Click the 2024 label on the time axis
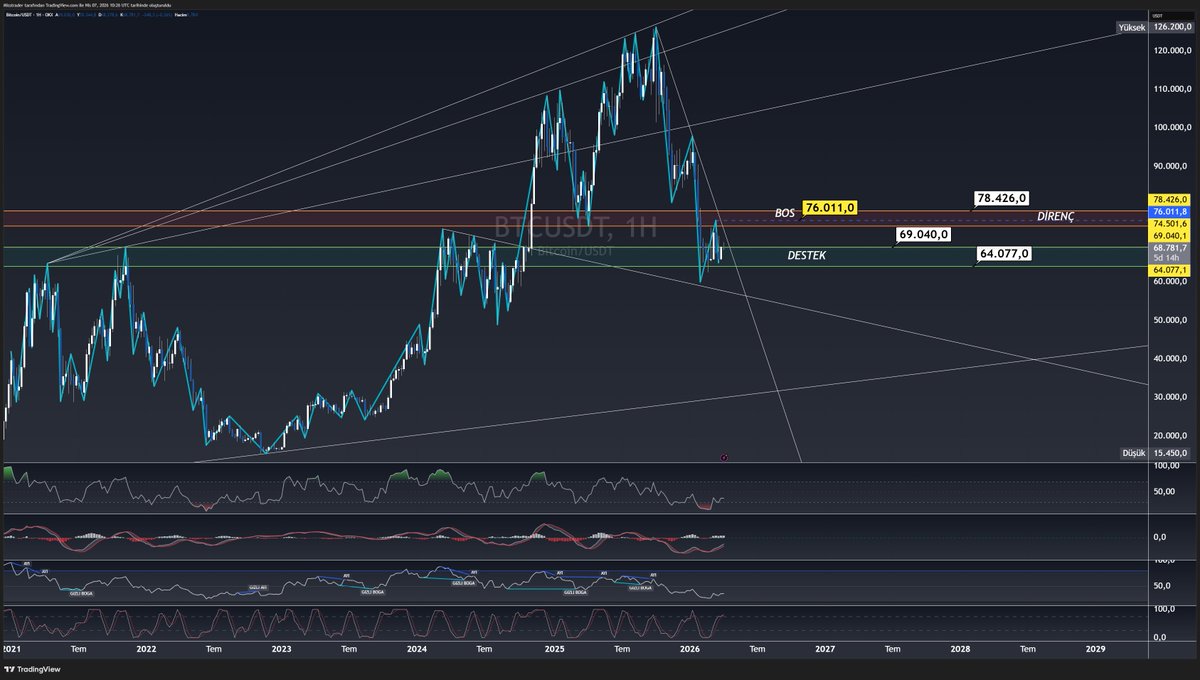This screenshot has height=680, width=1200. [417, 649]
